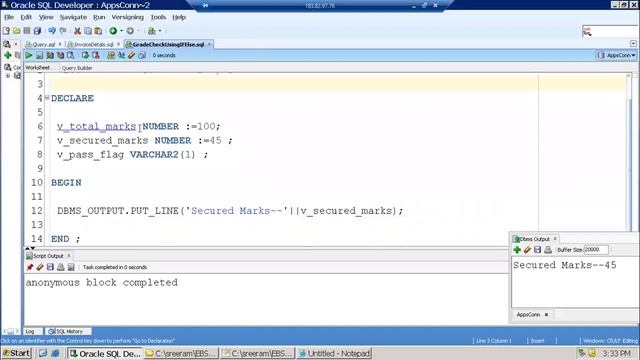640x360 pixels.
Task: Click the Buffer Size input field
Action: (x=596, y=250)
